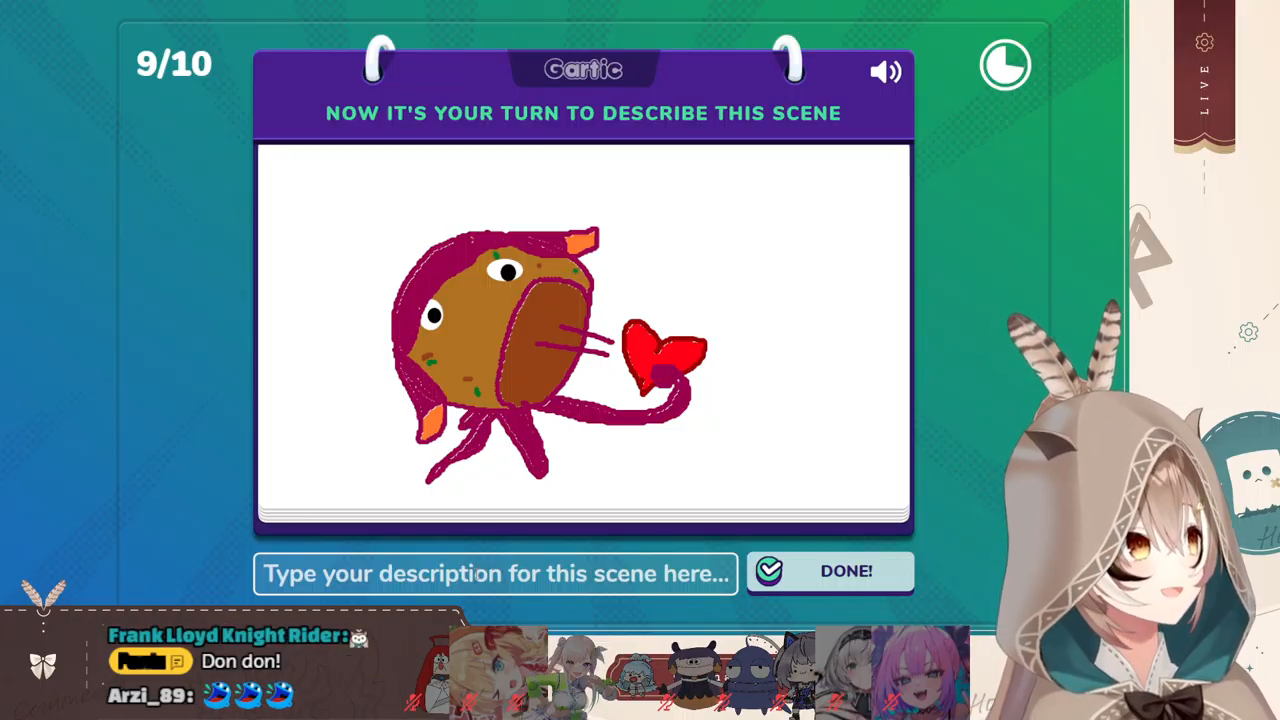The image size is (1280, 720).
Task: Focus the scene description text field
Action: 496,574
